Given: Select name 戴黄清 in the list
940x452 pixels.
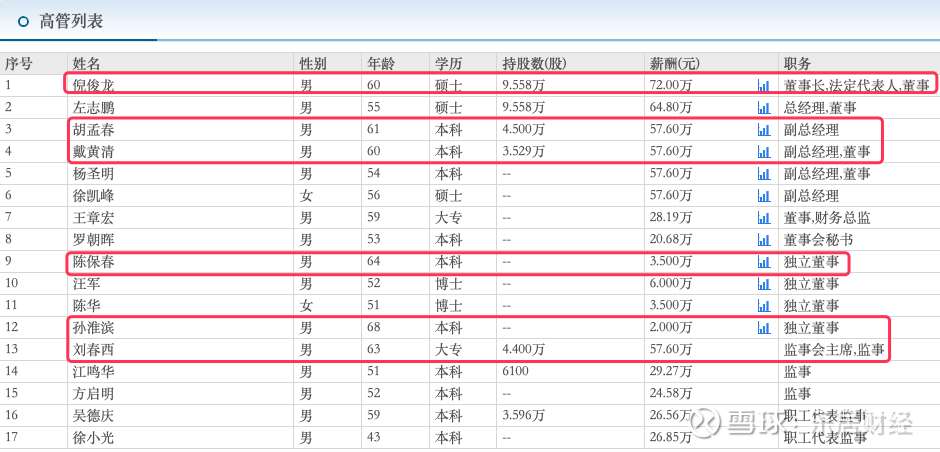Looking at the screenshot, I should [x=93, y=152].
